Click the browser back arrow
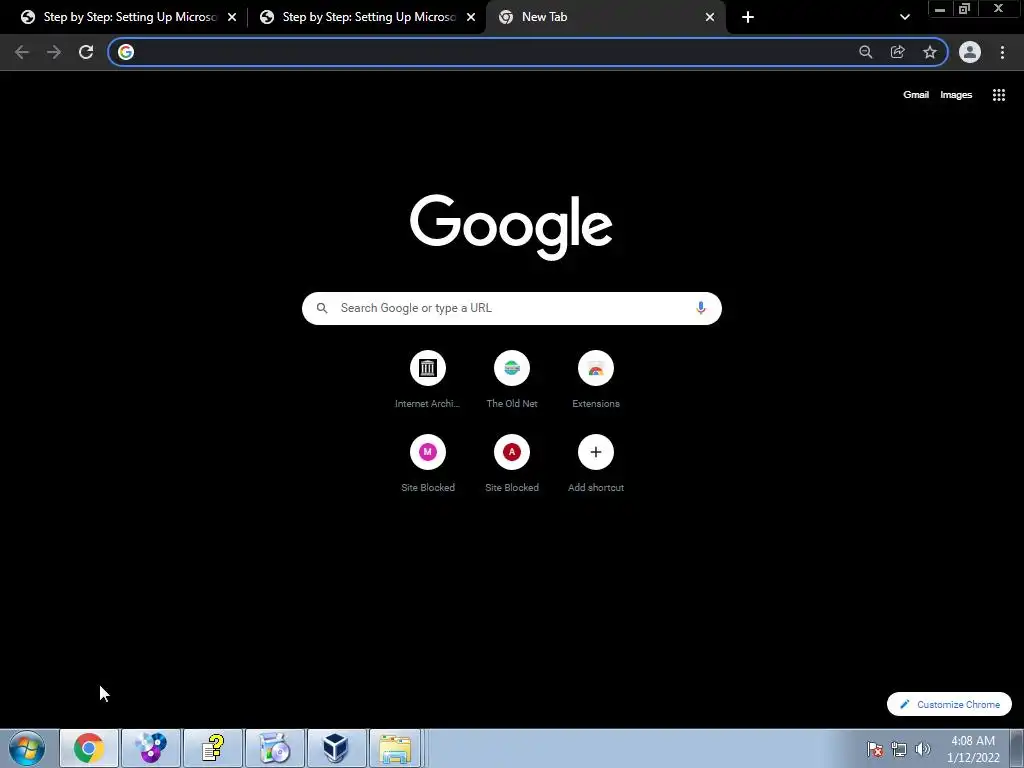The image size is (1024, 768). (x=22, y=52)
